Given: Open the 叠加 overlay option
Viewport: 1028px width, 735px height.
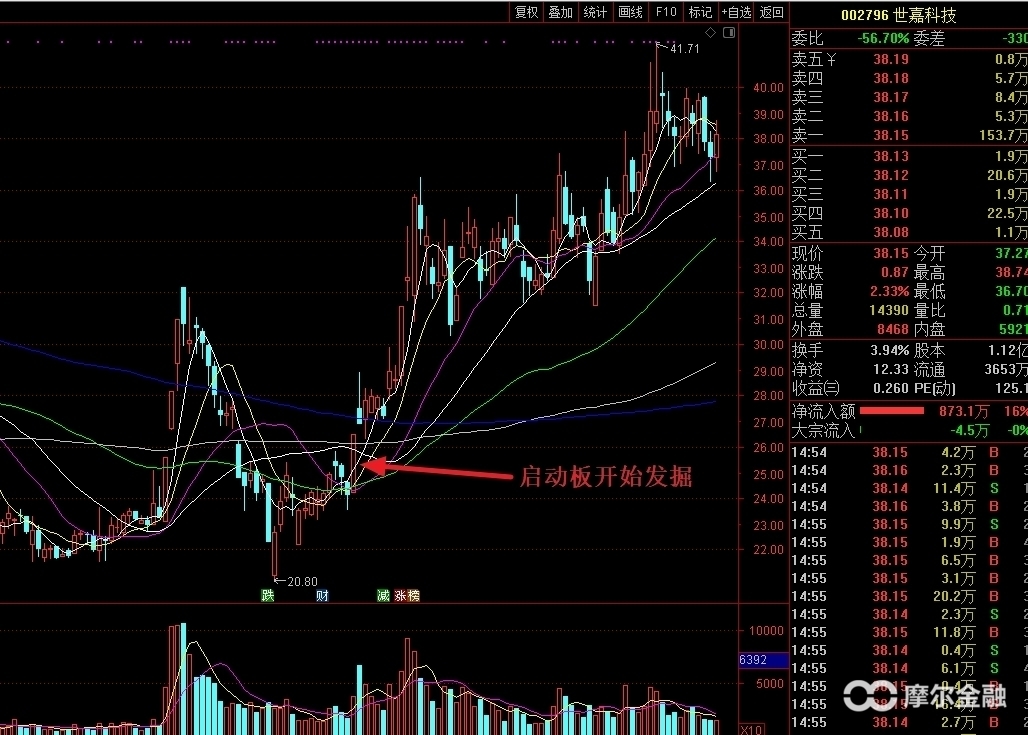Looking at the screenshot, I should (x=560, y=12).
